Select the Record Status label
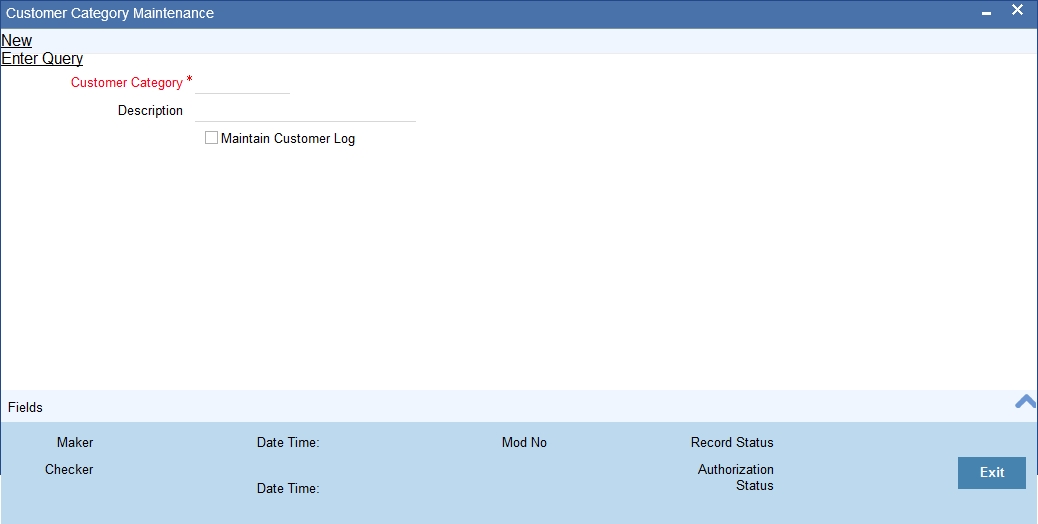This screenshot has width=1038, height=524. click(732, 443)
